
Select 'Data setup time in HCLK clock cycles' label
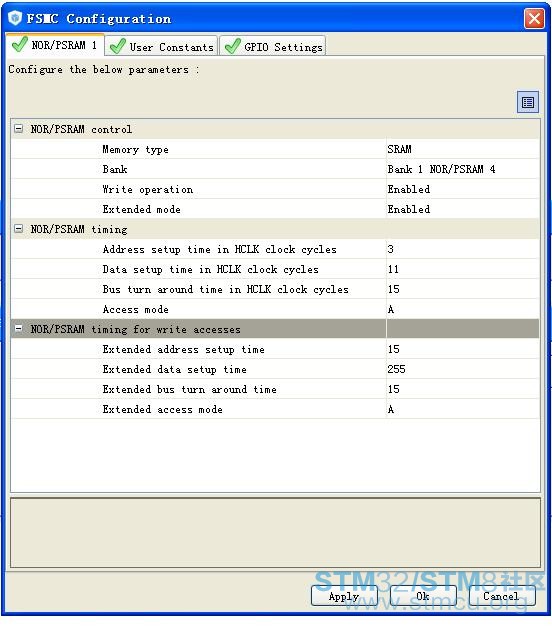click(210, 270)
